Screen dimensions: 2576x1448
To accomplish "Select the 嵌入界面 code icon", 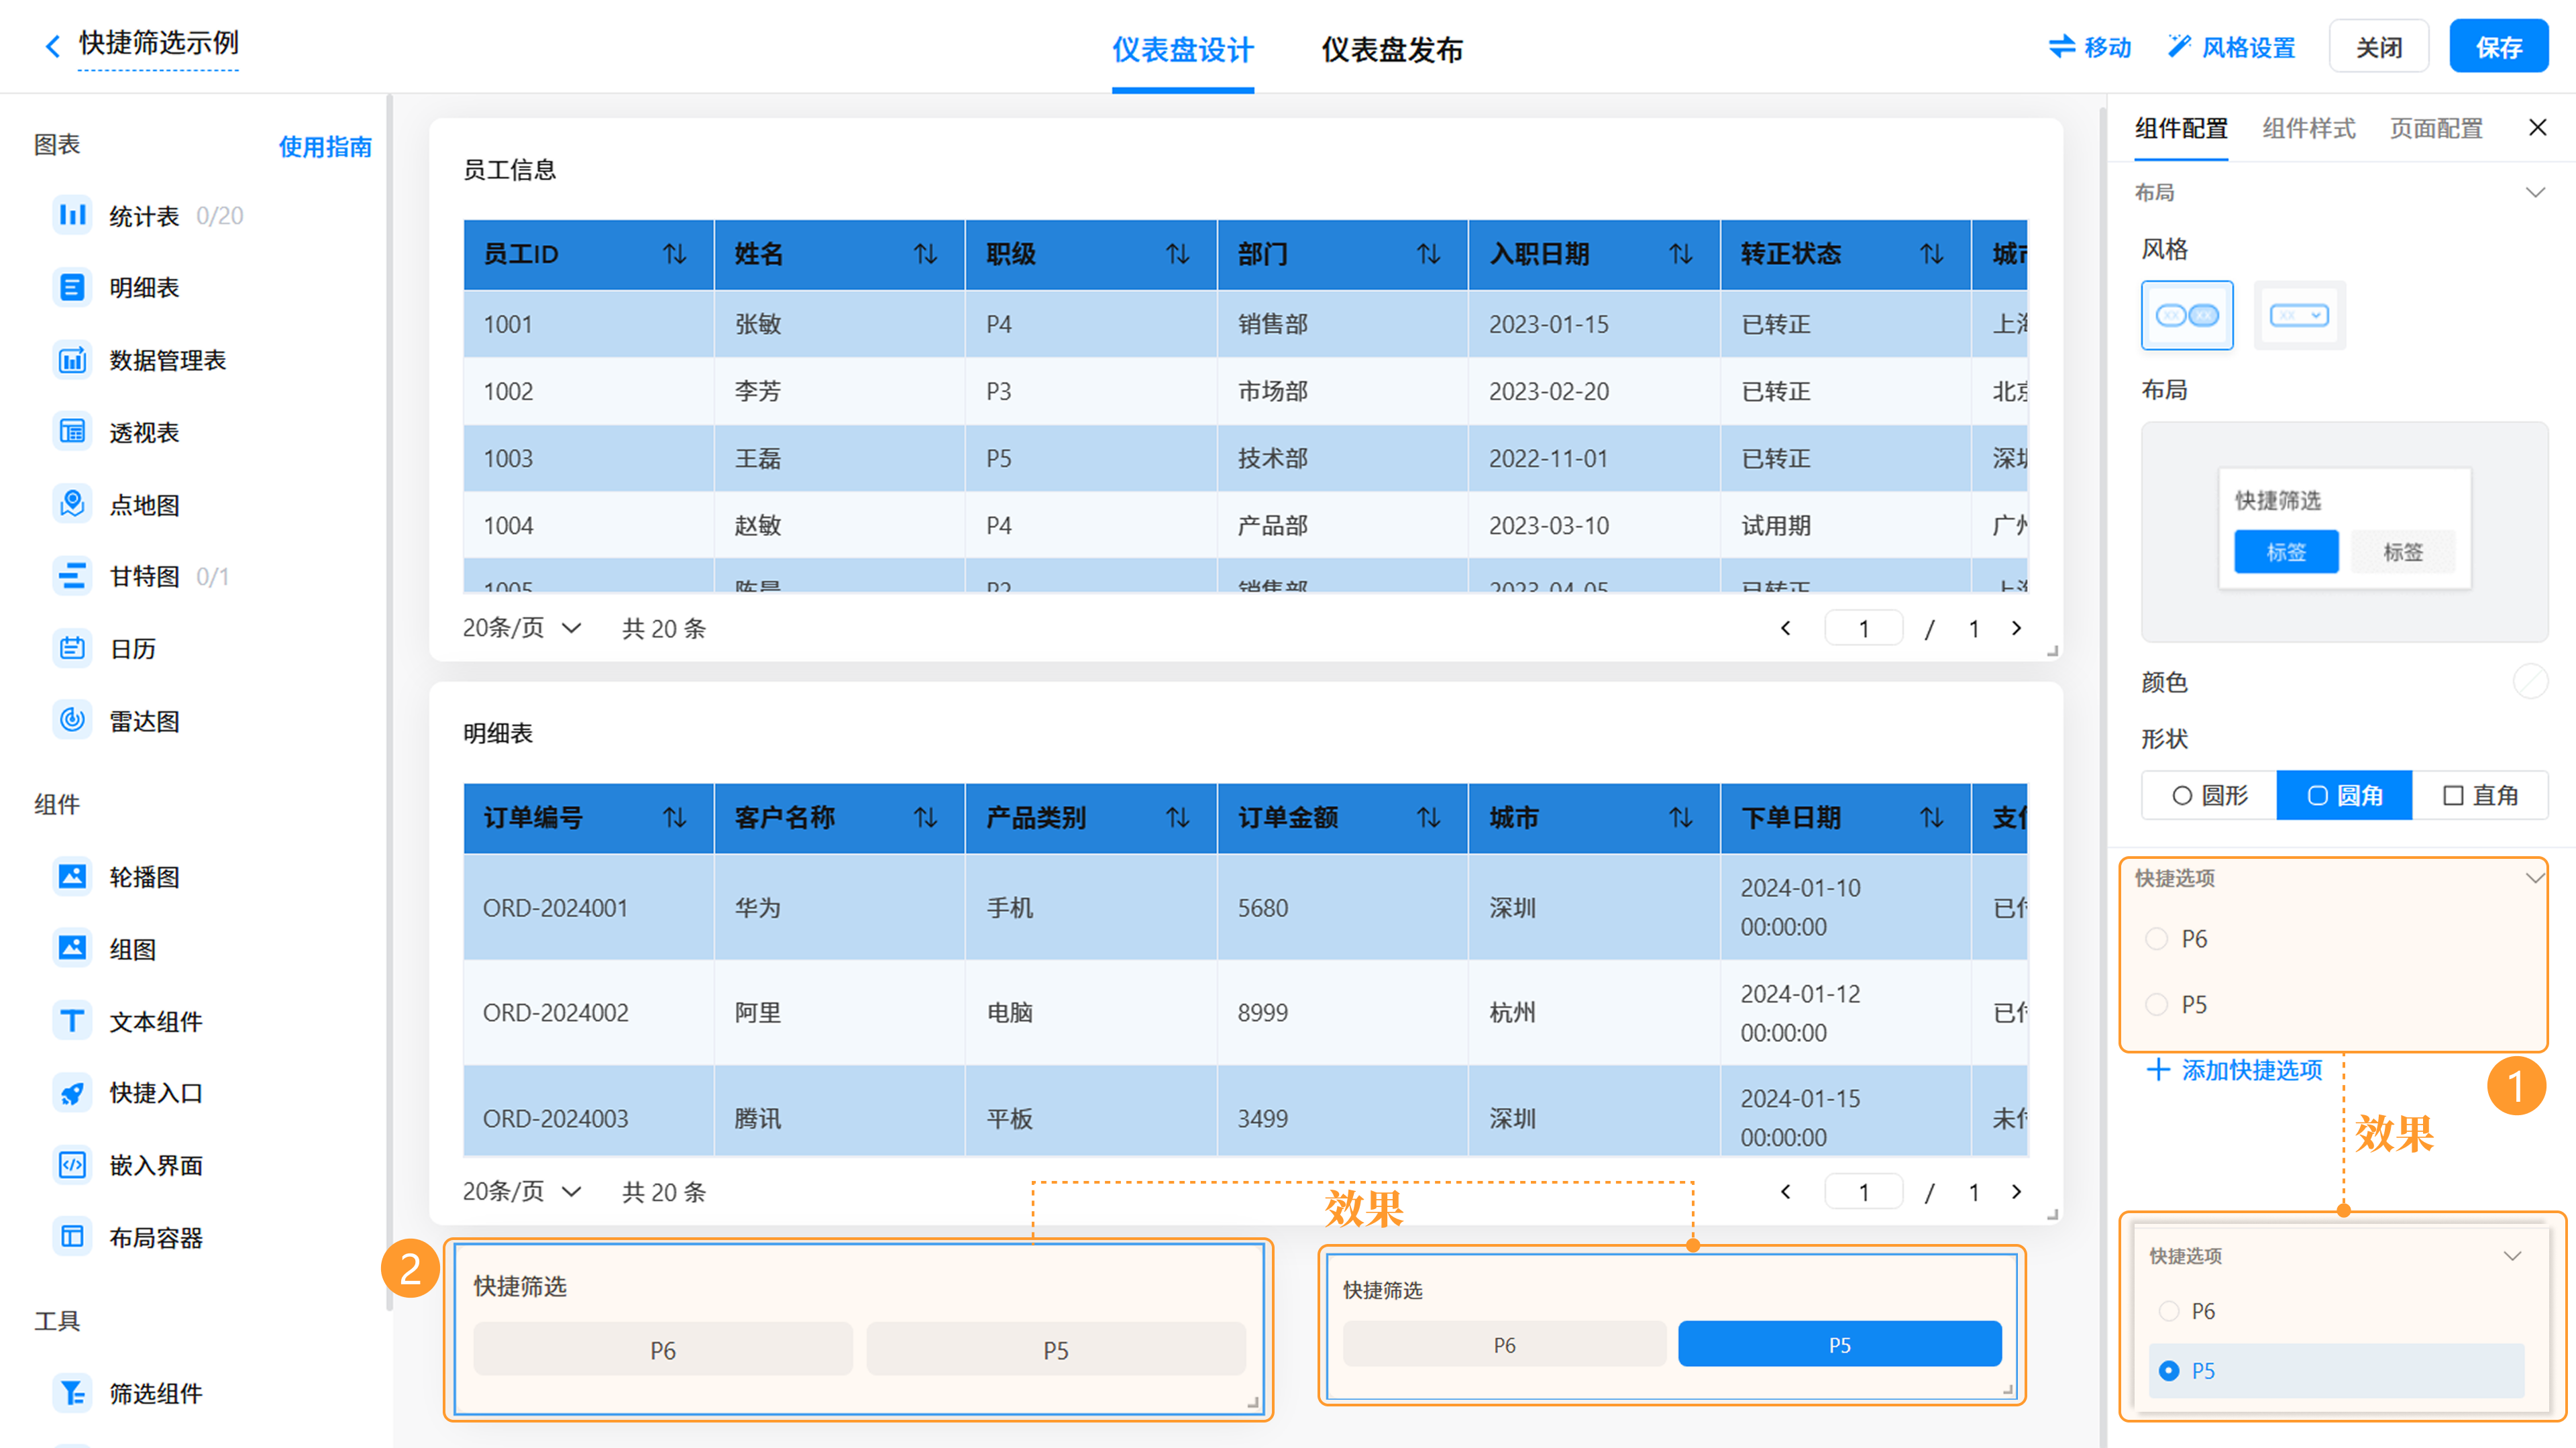I will tap(72, 1165).
